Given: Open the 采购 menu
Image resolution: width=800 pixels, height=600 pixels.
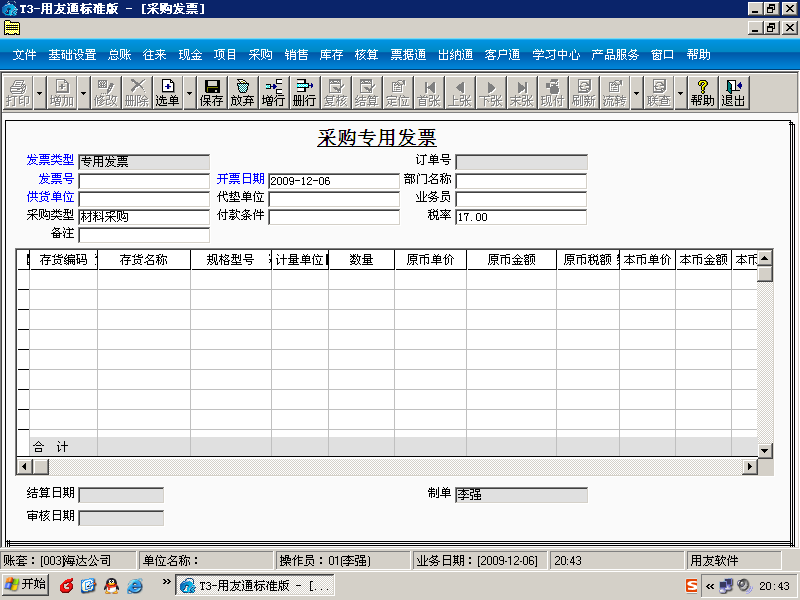Looking at the screenshot, I should [x=261, y=55].
